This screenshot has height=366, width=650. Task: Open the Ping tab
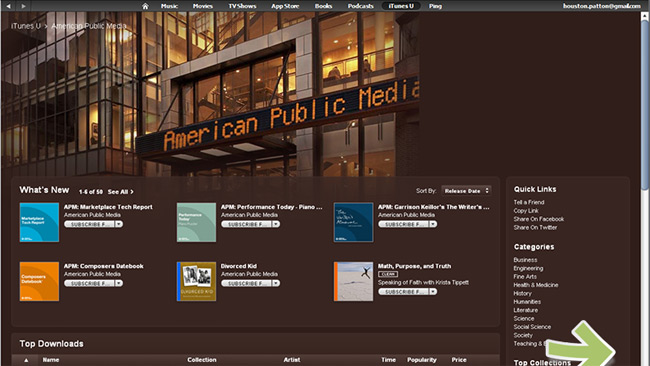435,6
